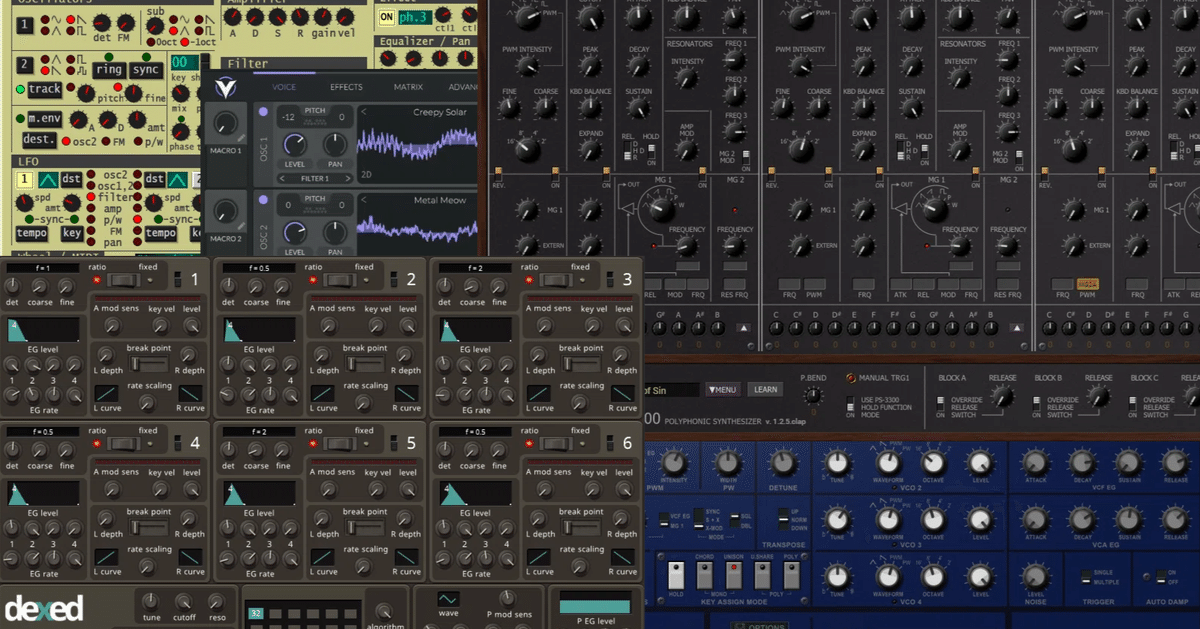Click the sync button on oscillator 2
The image size is (1200, 629).
click(146, 69)
